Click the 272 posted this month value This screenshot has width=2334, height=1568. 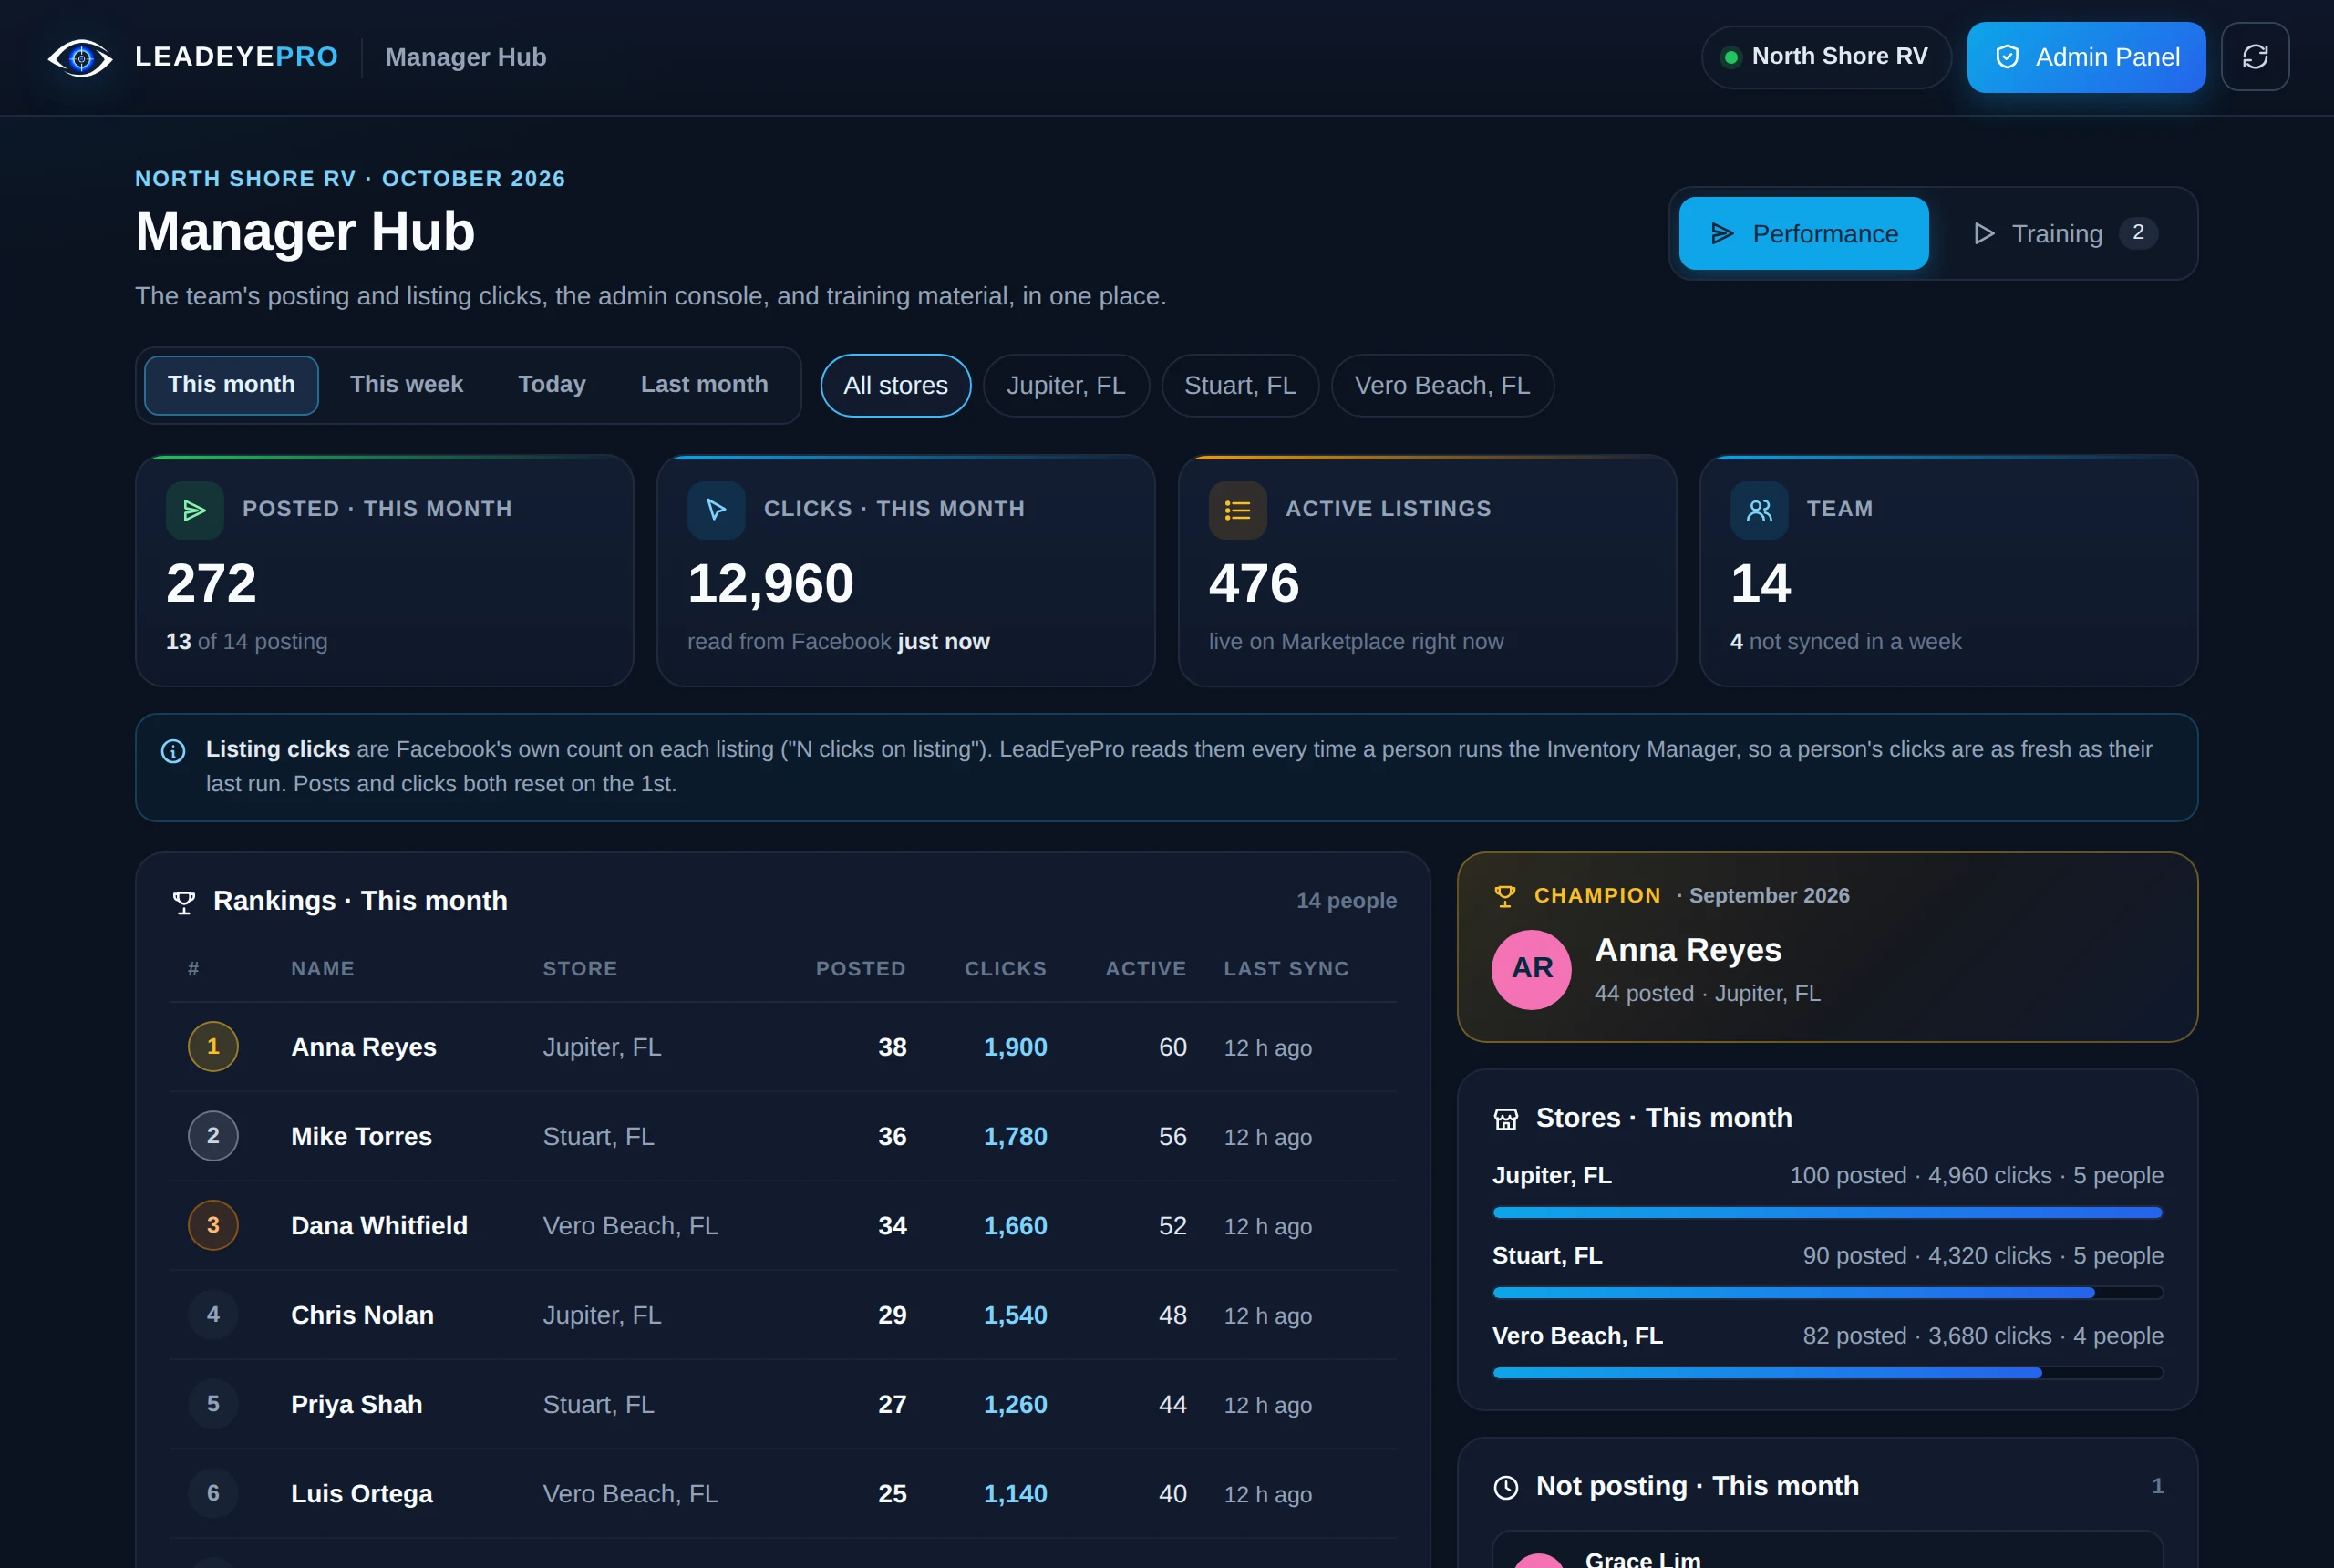[x=211, y=583]
